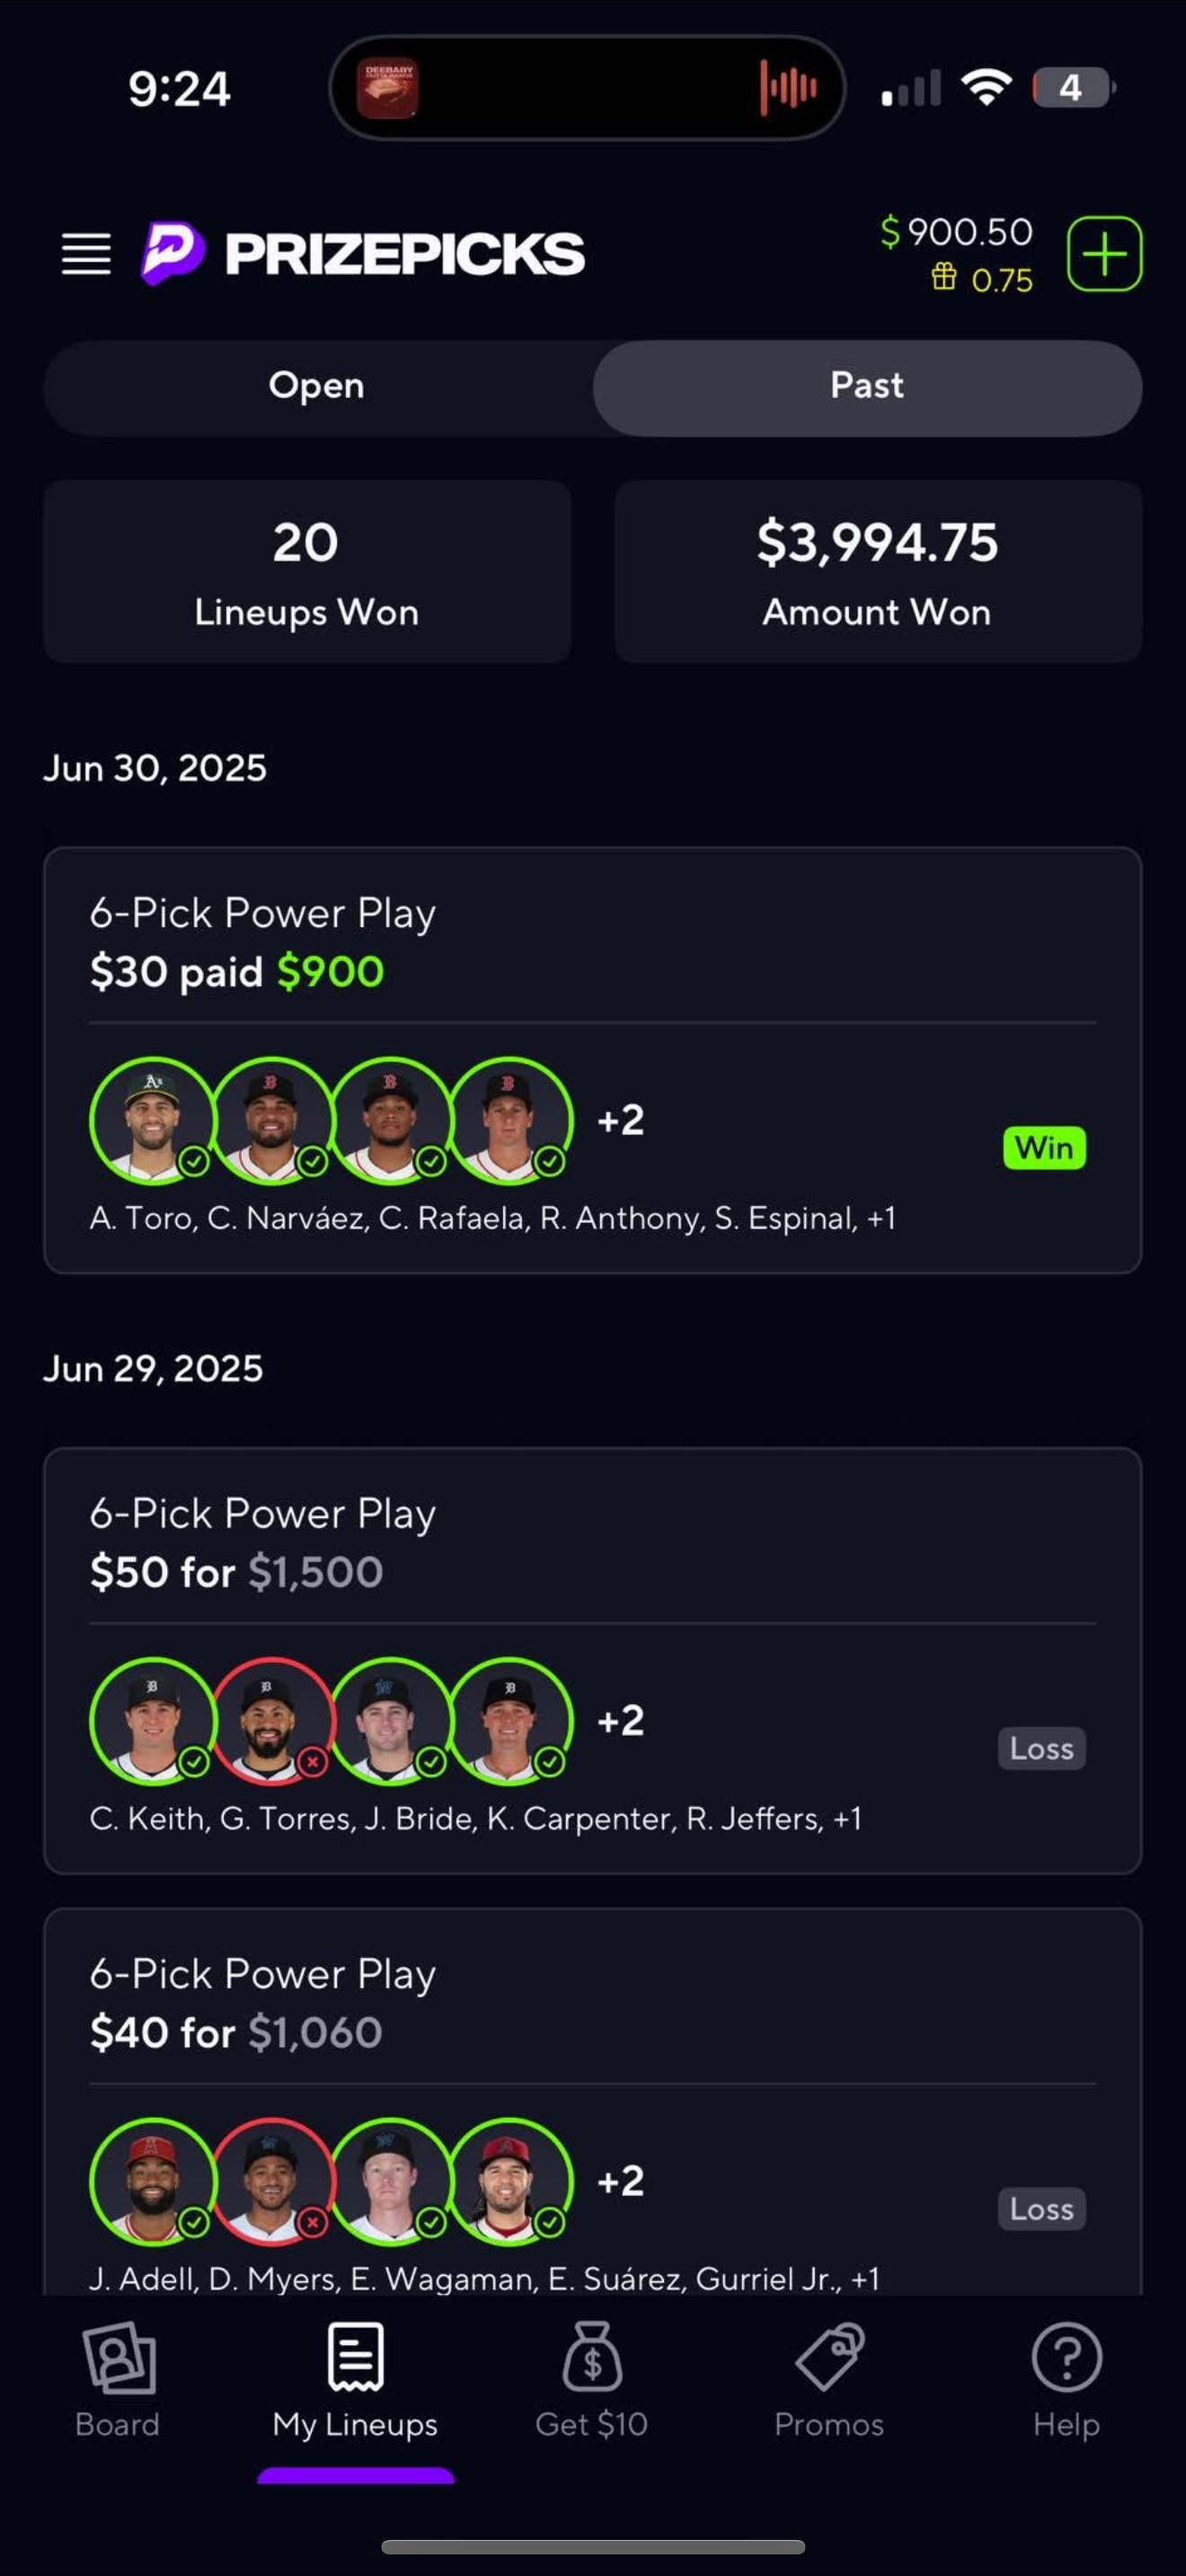
Task: Tap the now playing audio waveform indicator
Action: [x=788, y=88]
